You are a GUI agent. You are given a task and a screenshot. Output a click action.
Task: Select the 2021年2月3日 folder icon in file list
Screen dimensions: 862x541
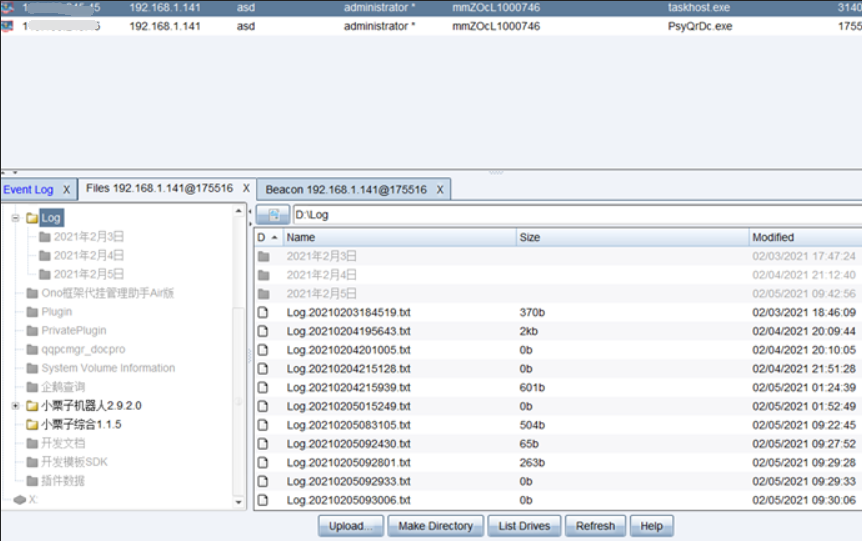click(x=263, y=256)
